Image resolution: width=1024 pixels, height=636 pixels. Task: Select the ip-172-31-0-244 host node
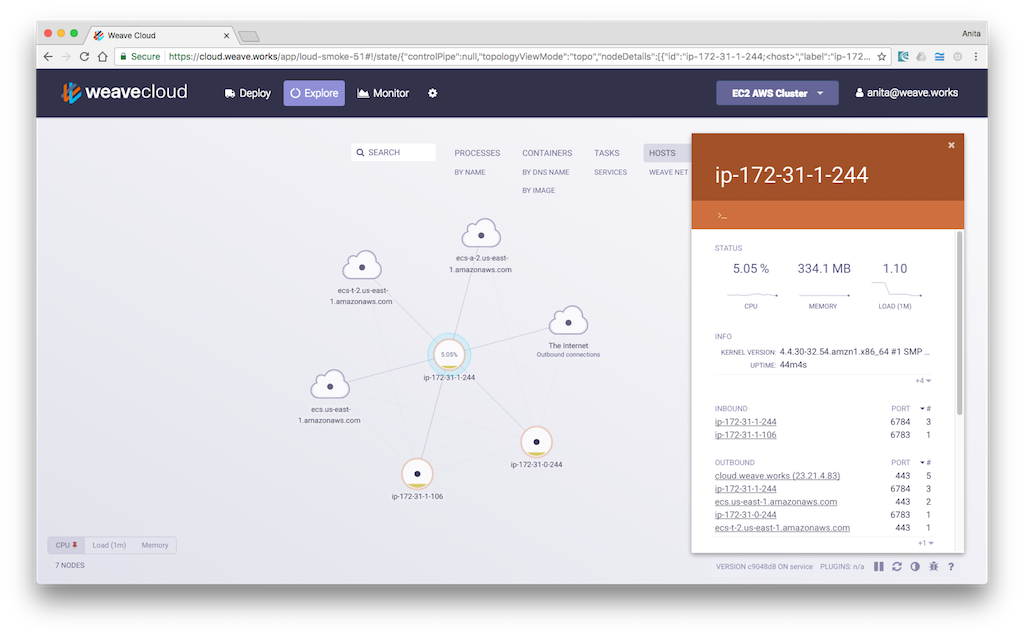click(536, 442)
